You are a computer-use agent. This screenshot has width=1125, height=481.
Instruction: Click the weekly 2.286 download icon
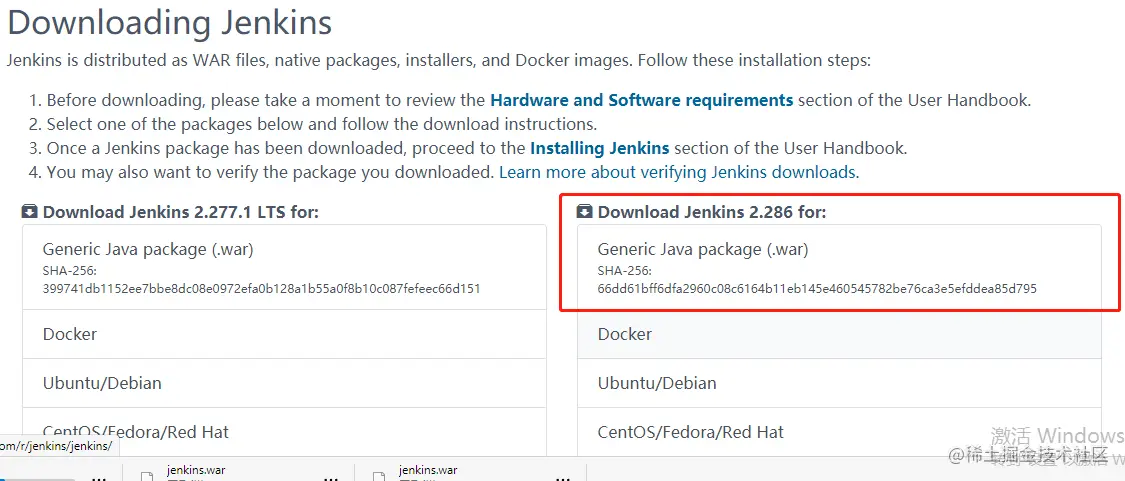click(585, 212)
